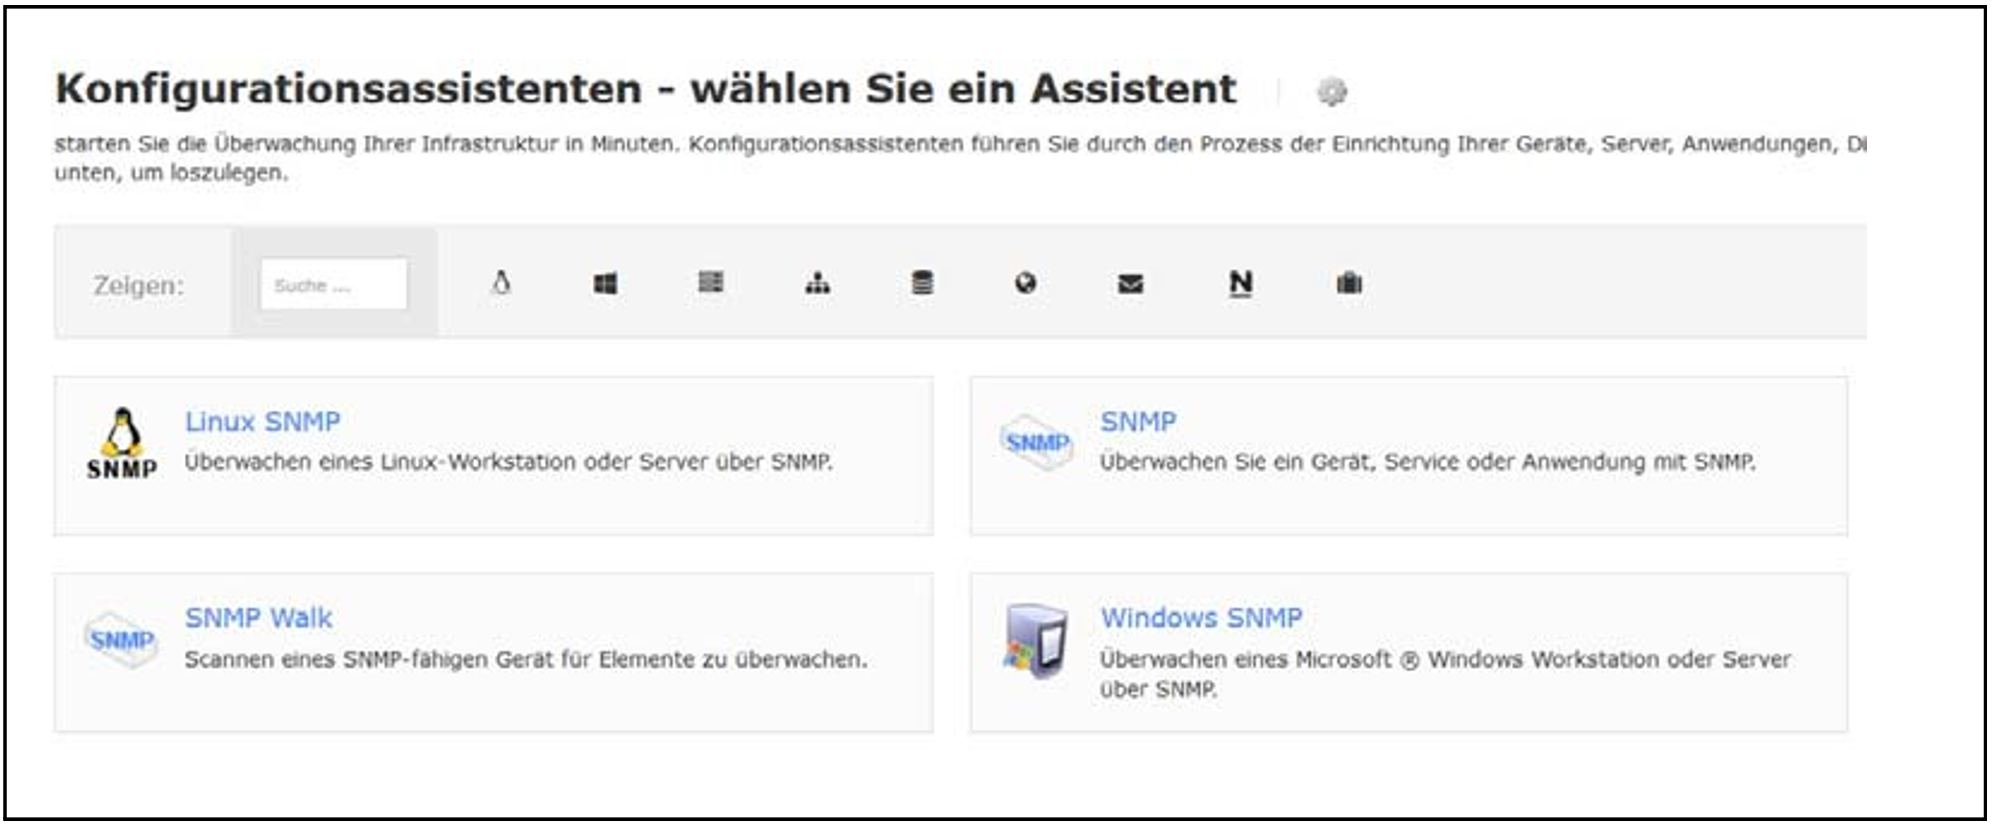Select the network hierarchy filter icon
This screenshot has height=825, width=1994.
(x=817, y=284)
